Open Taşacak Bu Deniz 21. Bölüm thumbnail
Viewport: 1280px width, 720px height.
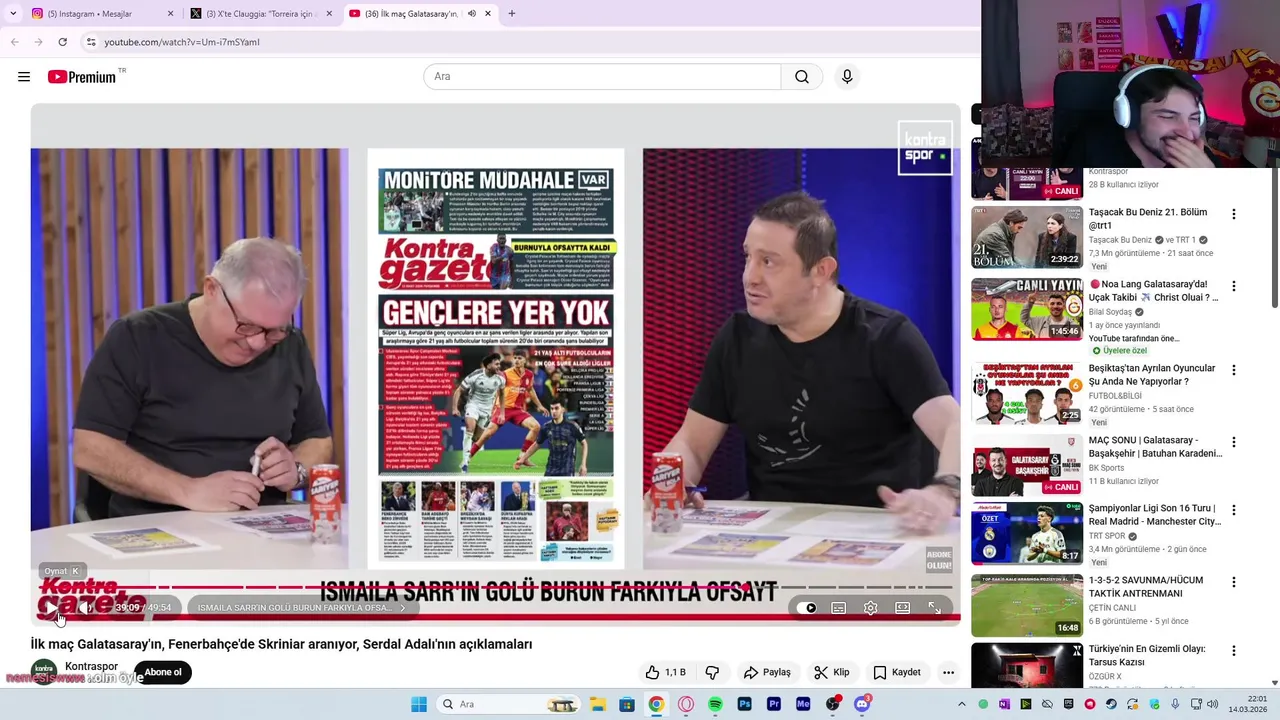tap(1027, 238)
